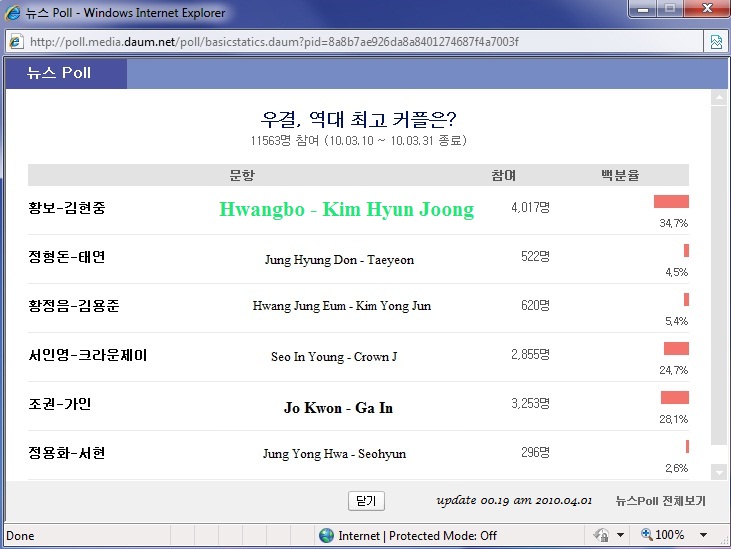Click the 5.4% bar for 황정음-김용준
The image size is (731, 549).
click(686, 300)
